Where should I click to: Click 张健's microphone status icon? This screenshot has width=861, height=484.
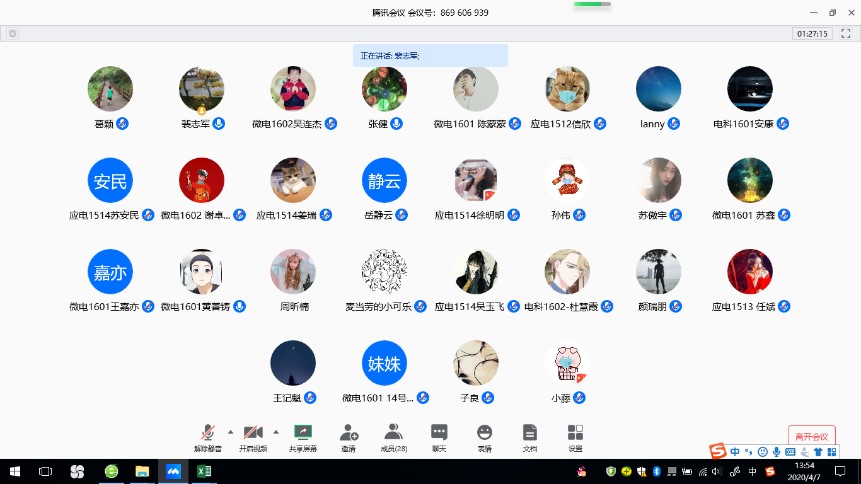tap(397, 124)
